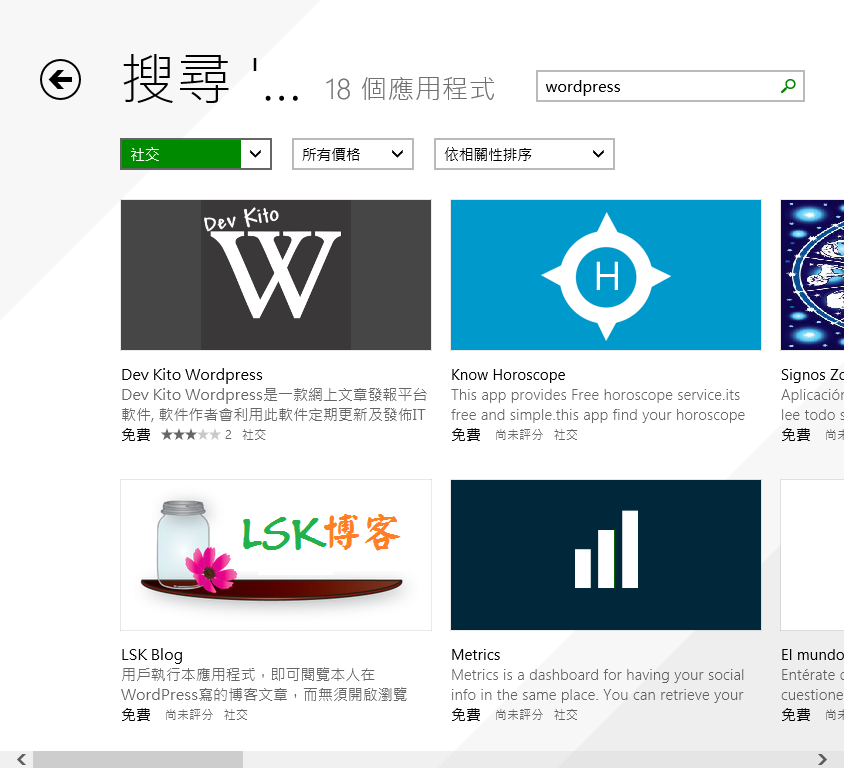
Task: Click 免費 price under Metrics
Action: pyautogui.click(x=466, y=715)
